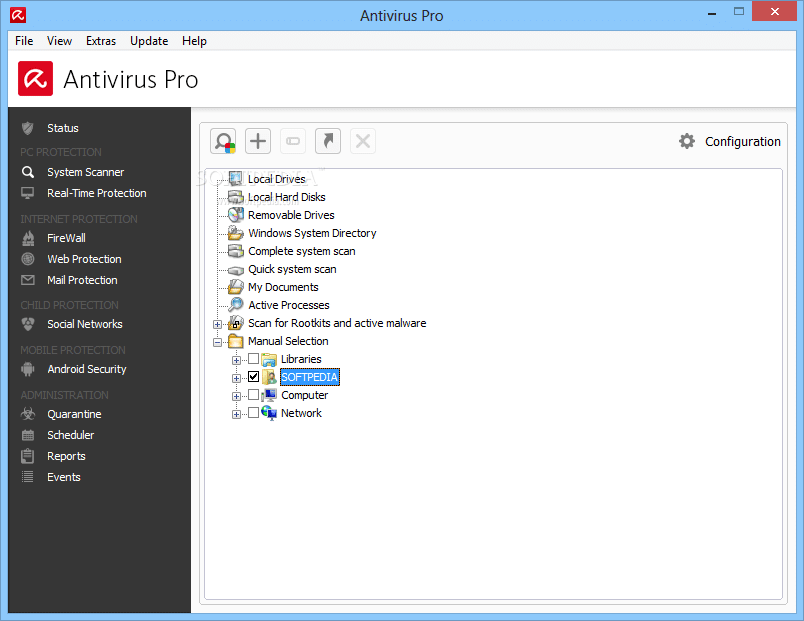Click the create desktop shortcut arrow icon

point(328,141)
